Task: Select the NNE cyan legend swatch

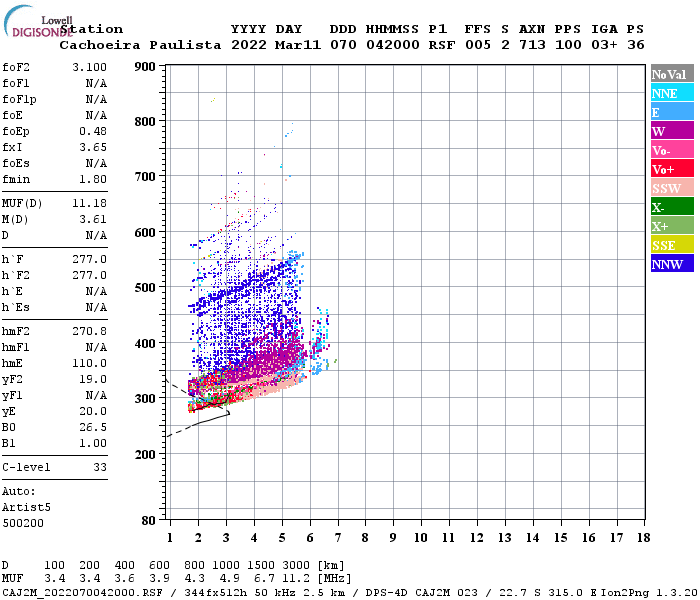Action: click(672, 92)
